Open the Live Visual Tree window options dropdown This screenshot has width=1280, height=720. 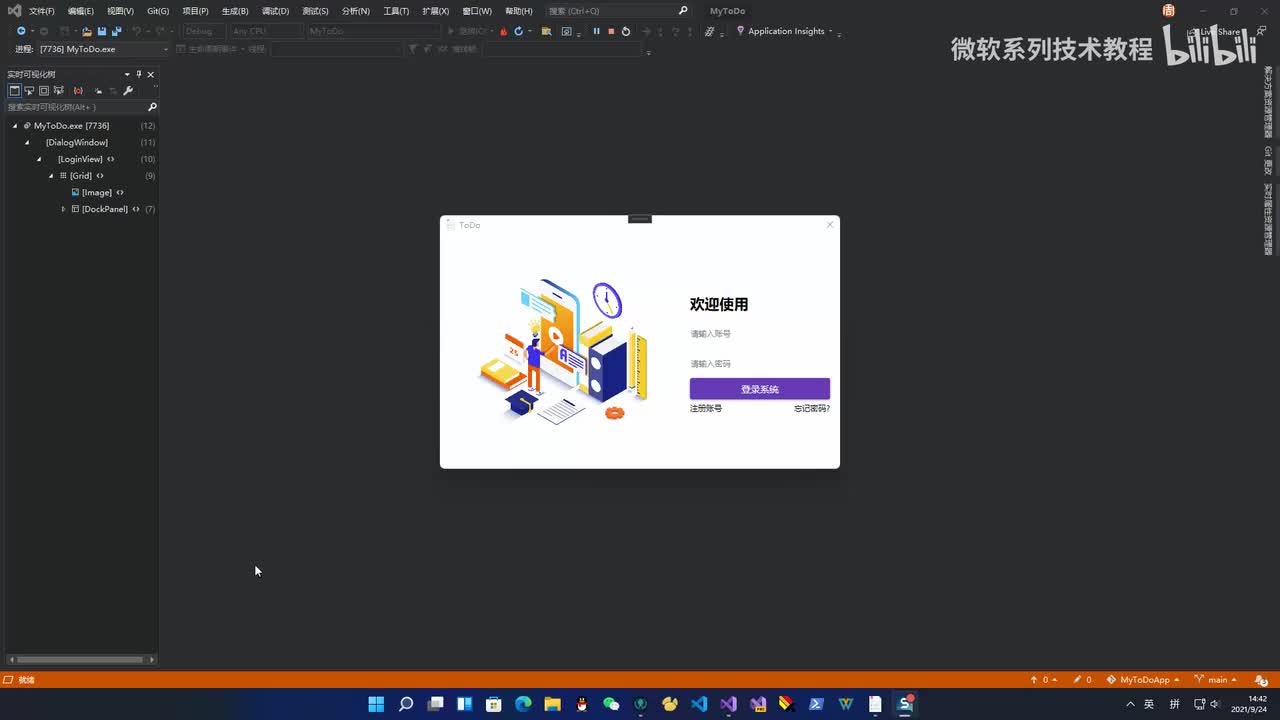[127, 74]
